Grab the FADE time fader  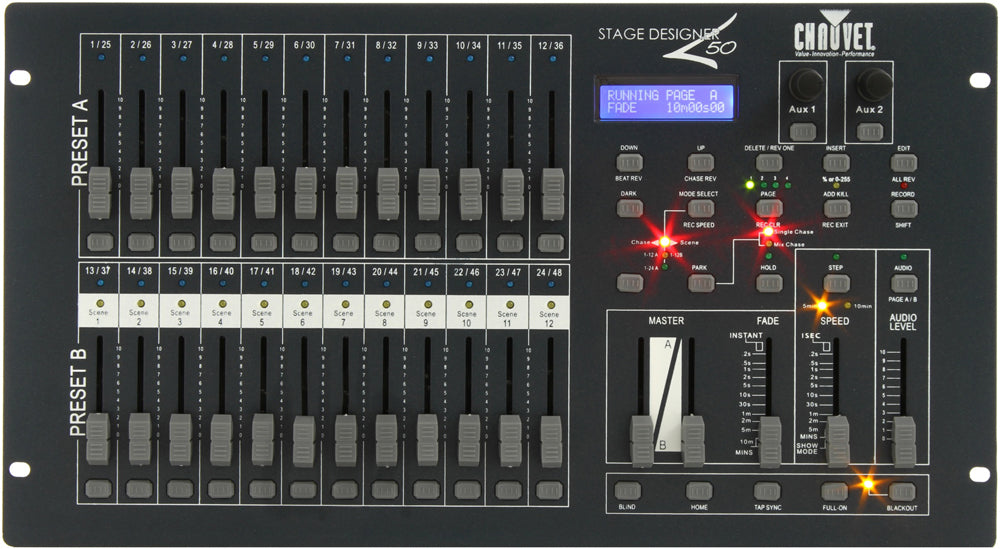pos(770,442)
